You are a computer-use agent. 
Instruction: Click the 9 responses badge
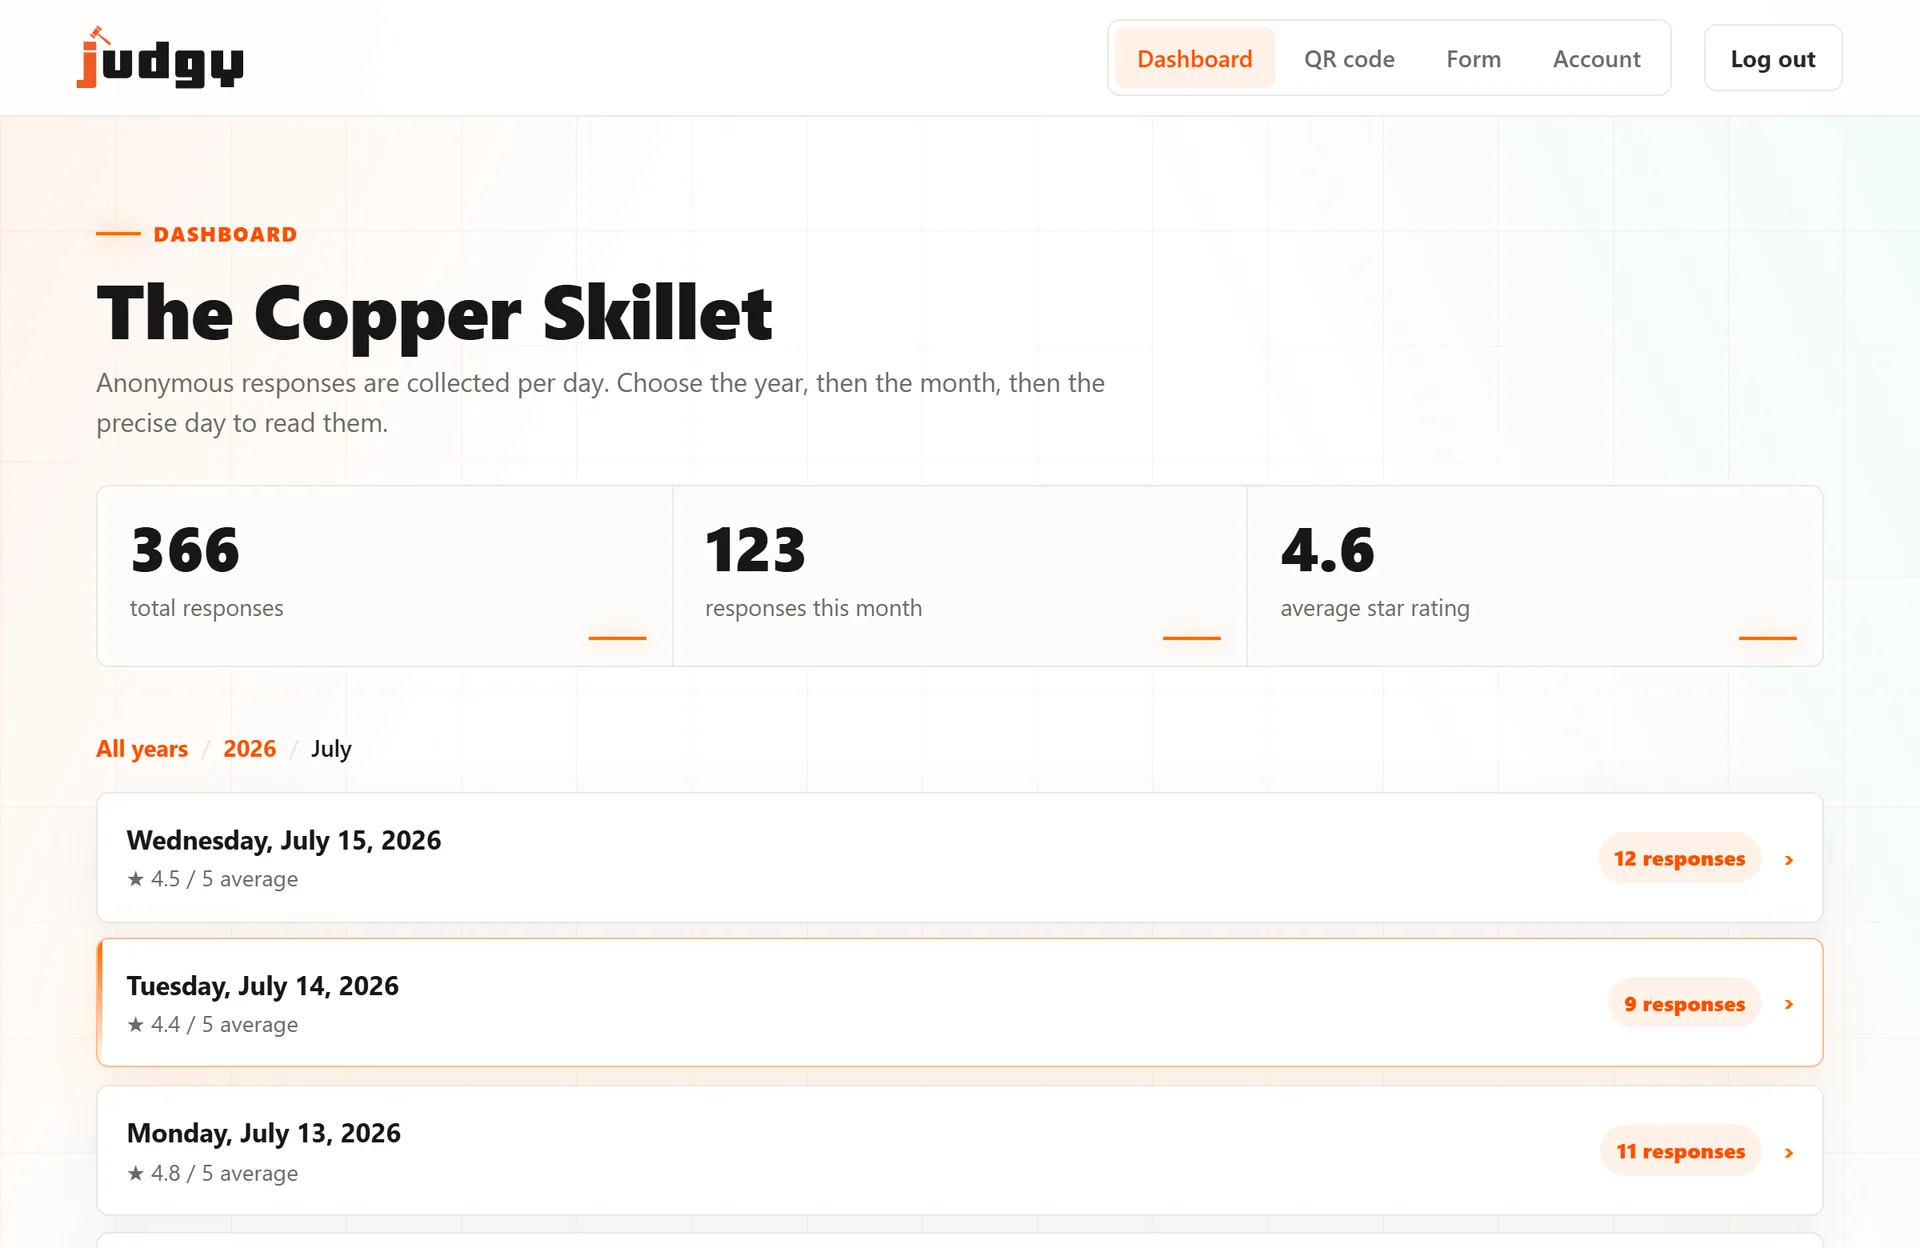pos(1684,1004)
